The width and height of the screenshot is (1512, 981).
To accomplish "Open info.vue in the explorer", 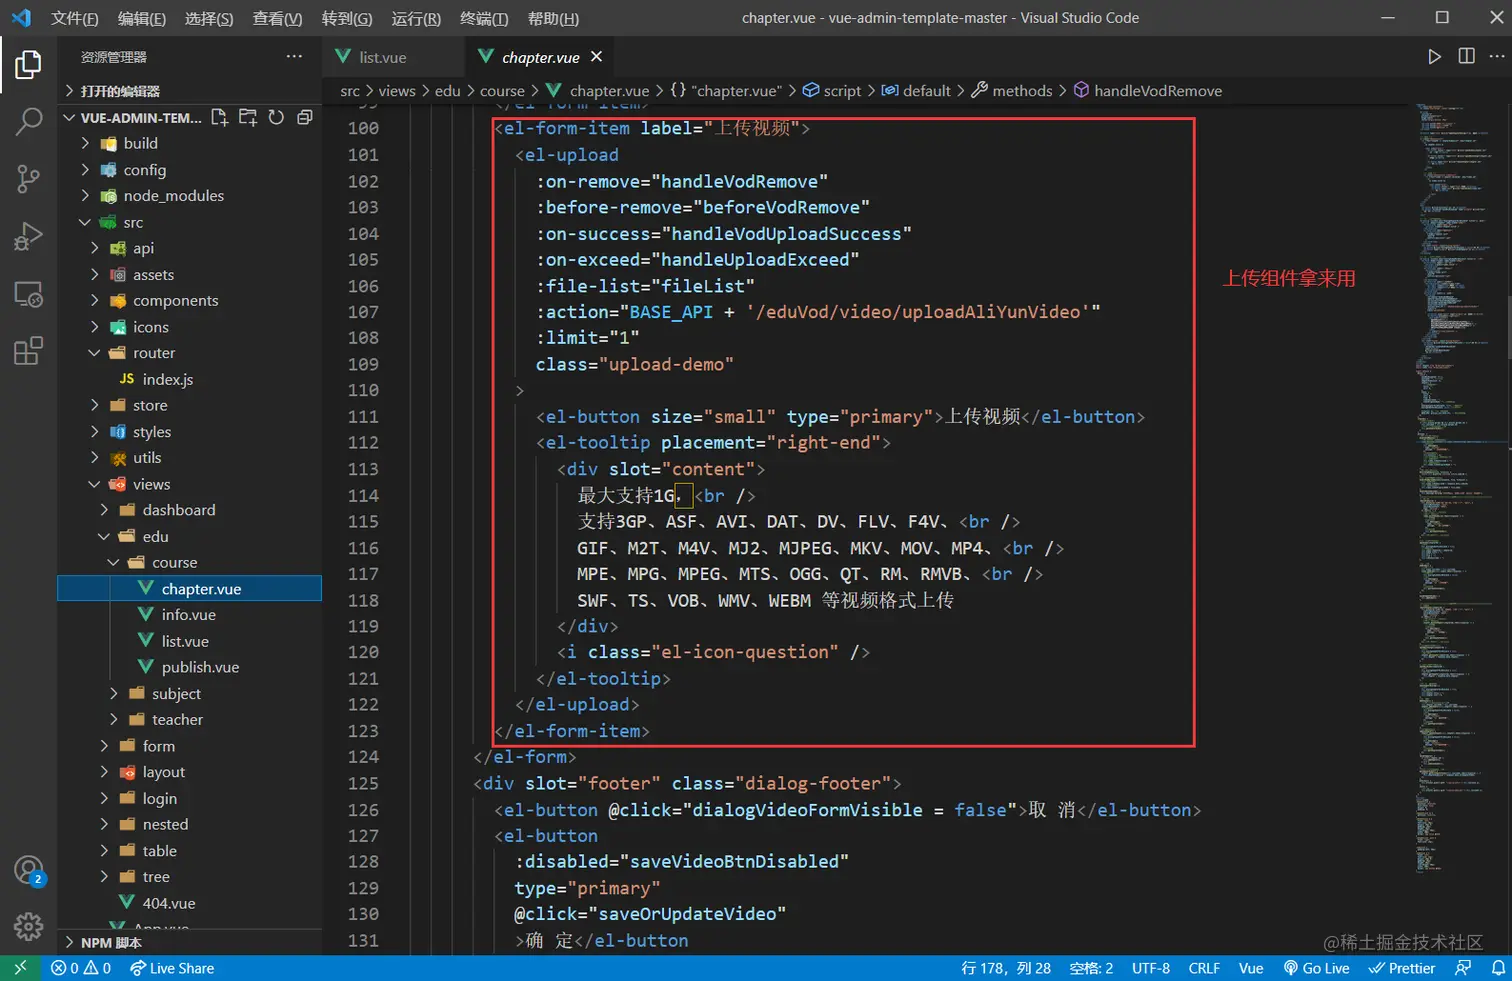I will 190,615.
